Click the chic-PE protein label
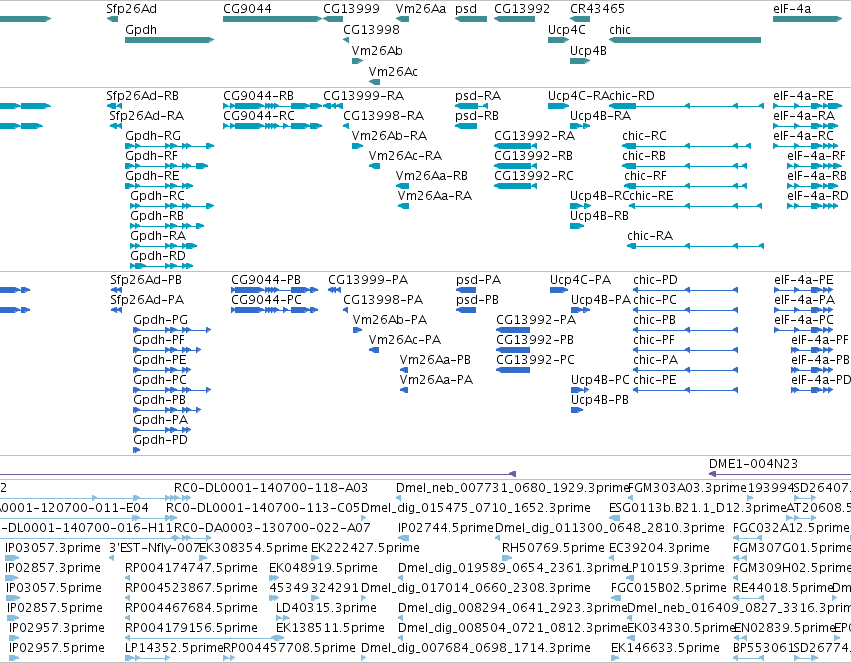 click(655, 380)
